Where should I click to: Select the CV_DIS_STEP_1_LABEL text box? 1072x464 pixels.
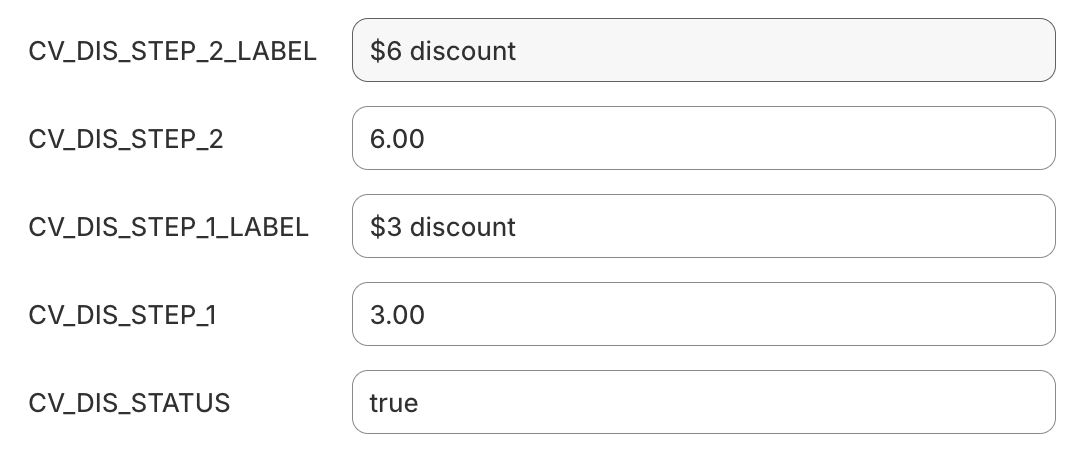(x=703, y=226)
